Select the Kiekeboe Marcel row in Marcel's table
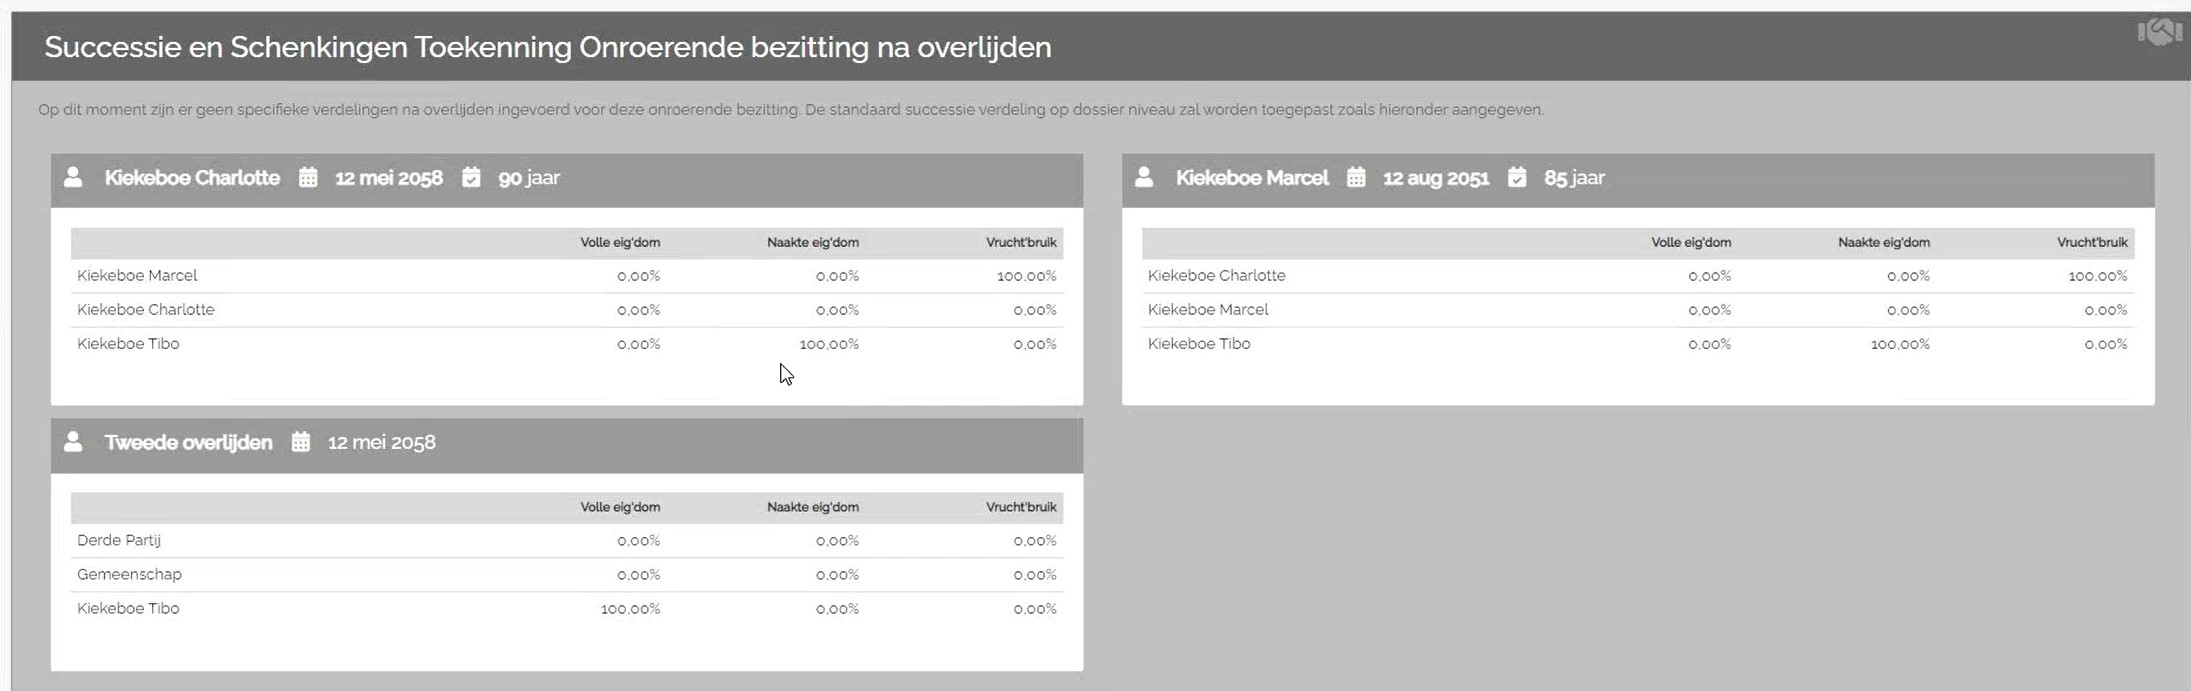The image size is (2191, 691). tap(1638, 310)
